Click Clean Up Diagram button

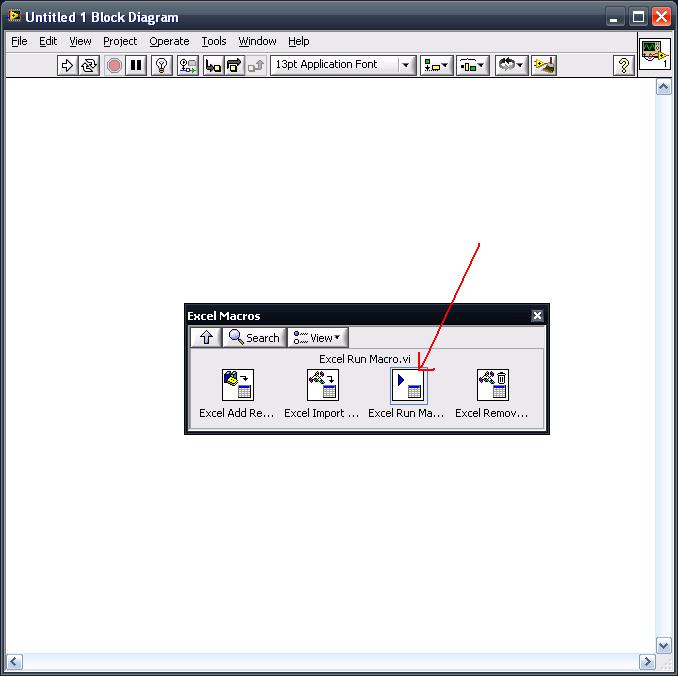[x=544, y=66]
